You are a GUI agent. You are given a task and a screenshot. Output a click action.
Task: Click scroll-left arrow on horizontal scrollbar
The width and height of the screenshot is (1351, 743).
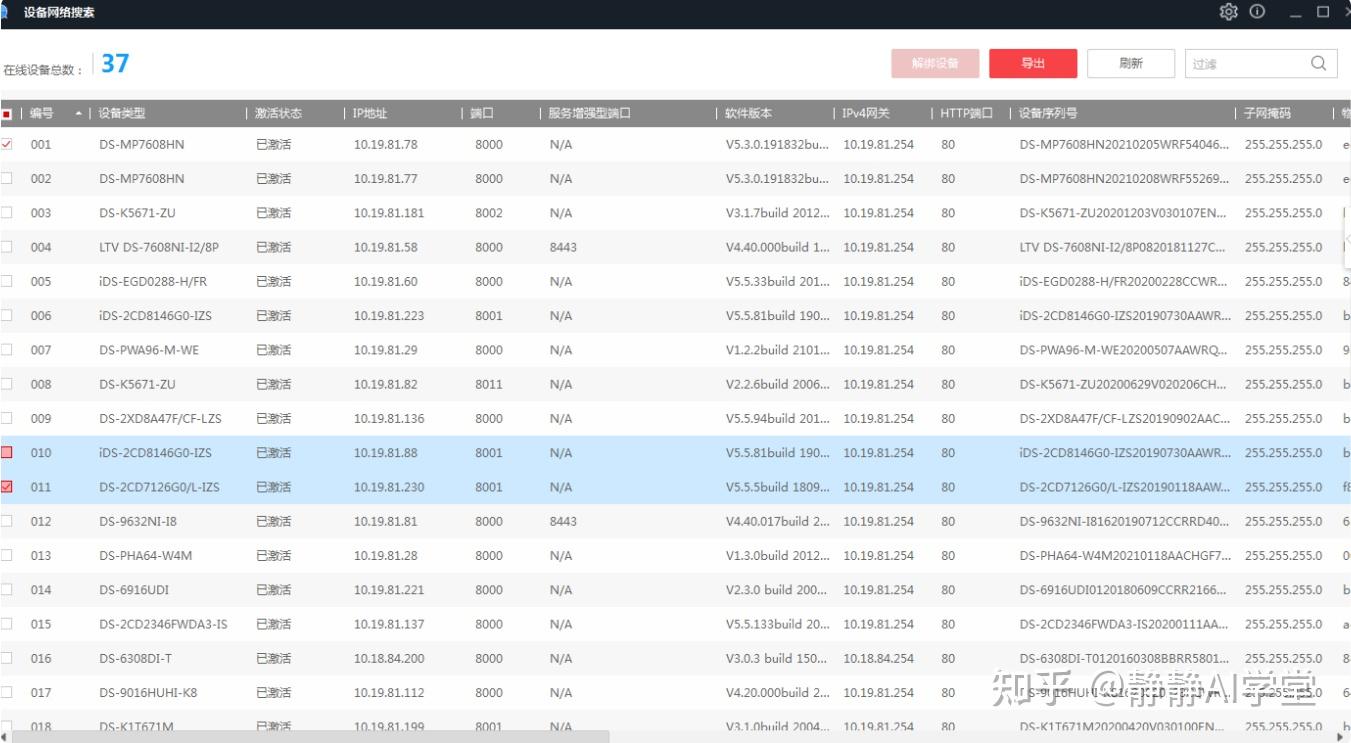[4, 737]
